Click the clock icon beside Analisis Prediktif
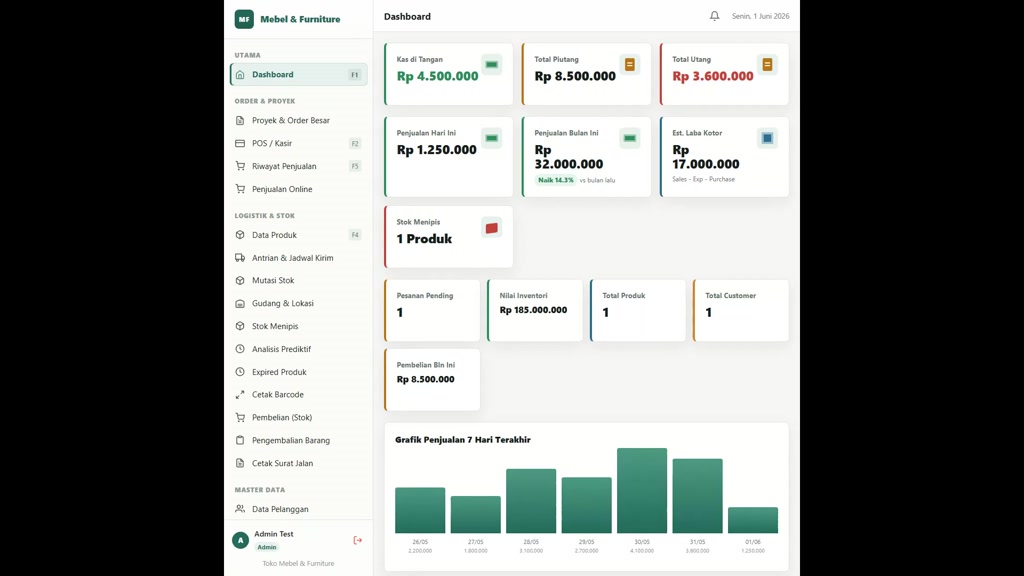Viewport: 1024px width, 576px height. pyautogui.click(x=240, y=349)
